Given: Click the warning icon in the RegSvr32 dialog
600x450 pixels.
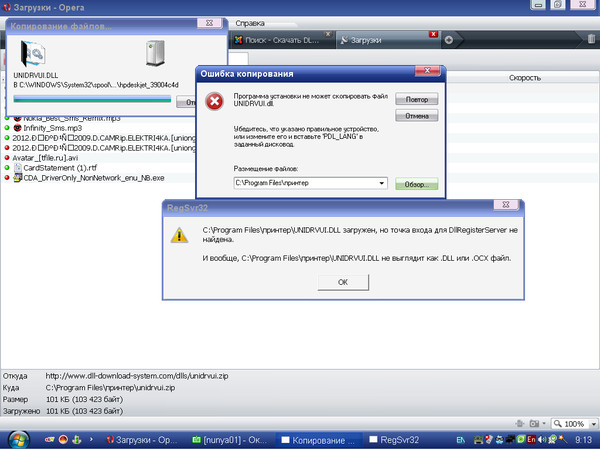Looking at the screenshot, I should pyautogui.click(x=179, y=235).
